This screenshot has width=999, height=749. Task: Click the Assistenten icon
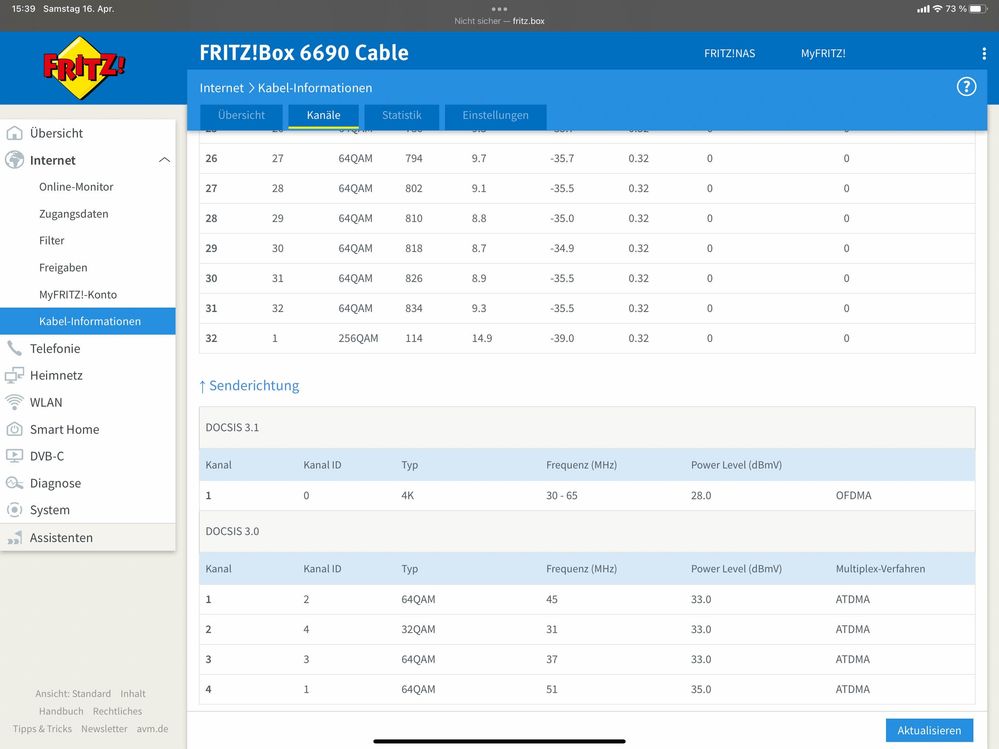pos(14,538)
